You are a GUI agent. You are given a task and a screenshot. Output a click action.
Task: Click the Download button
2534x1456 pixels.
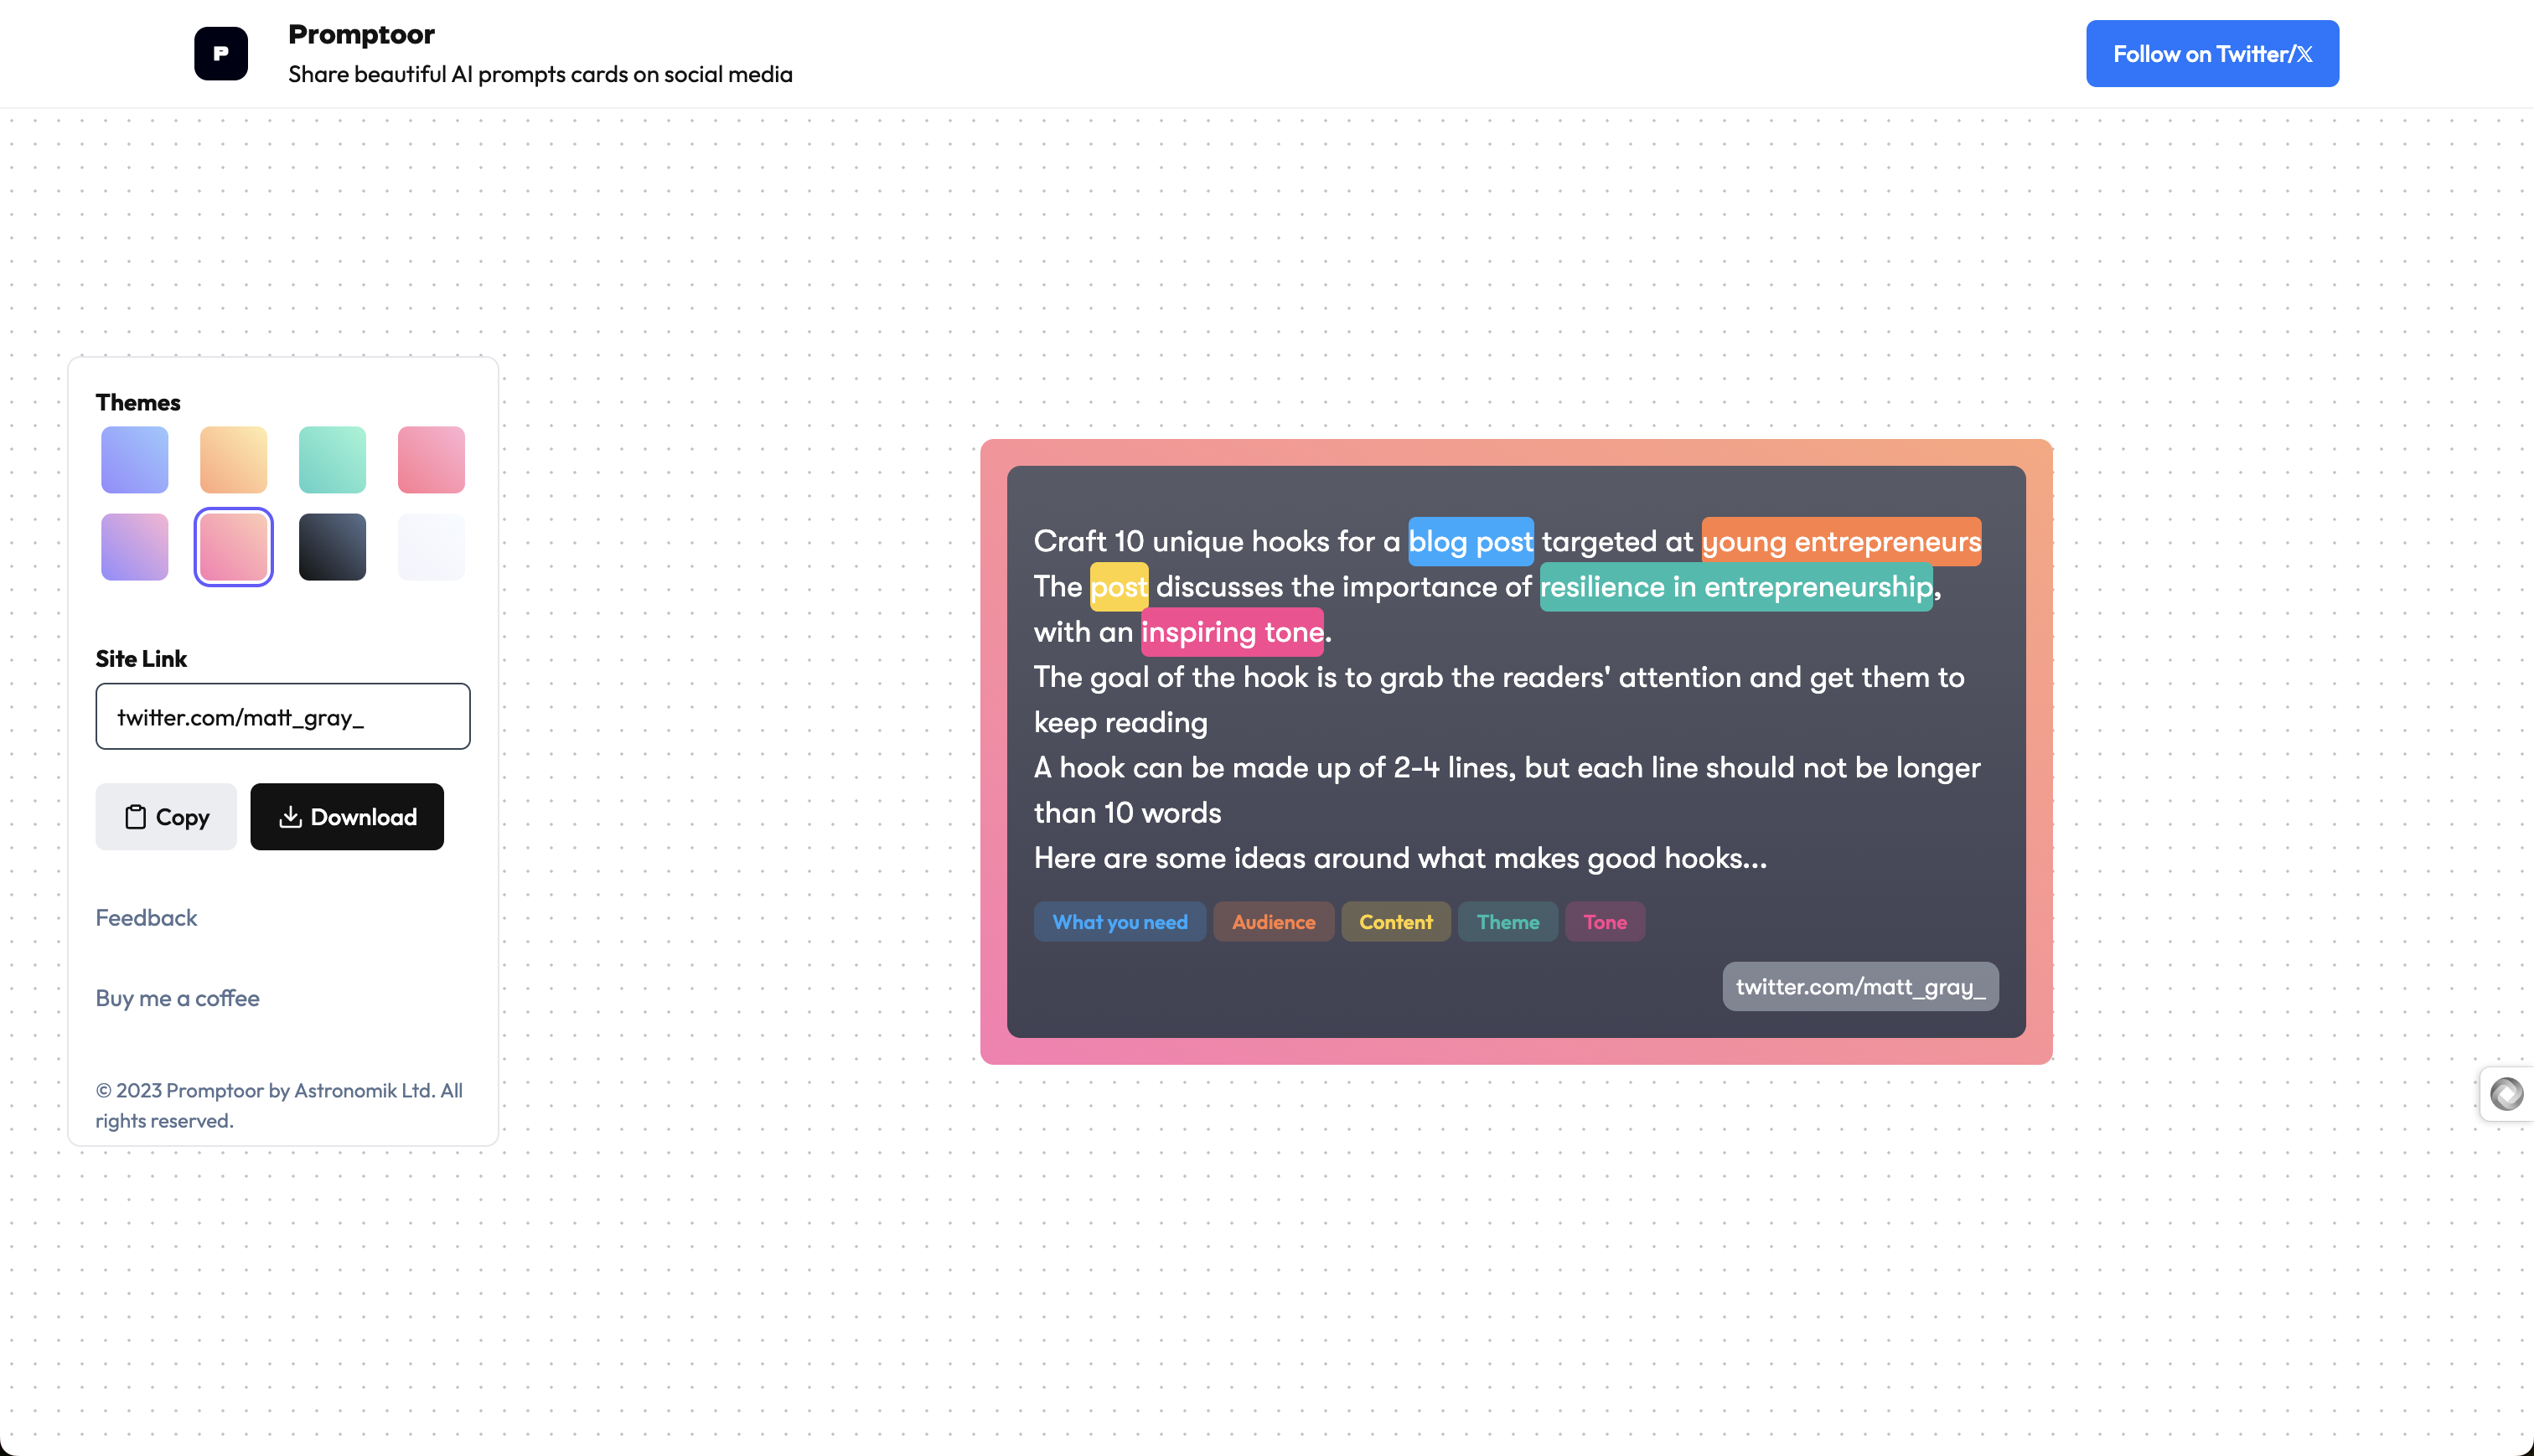(346, 817)
